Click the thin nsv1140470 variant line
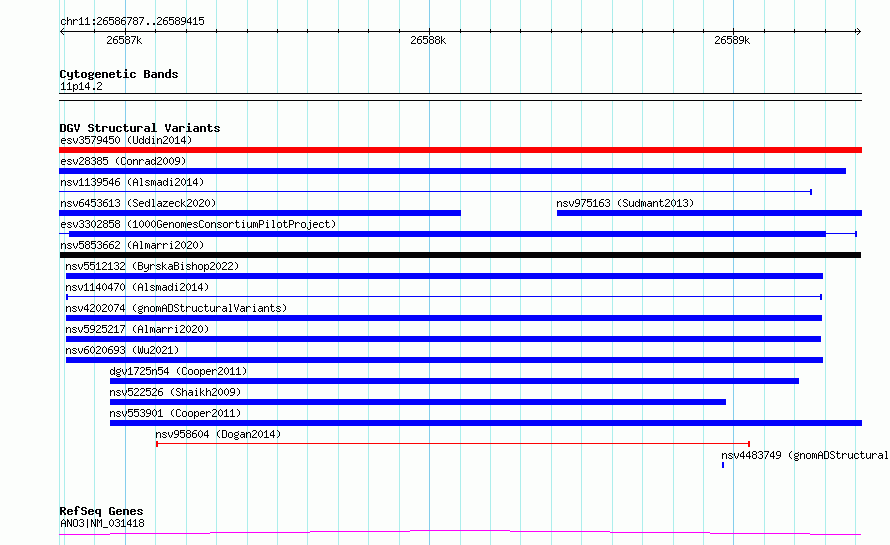 pos(444,297)
